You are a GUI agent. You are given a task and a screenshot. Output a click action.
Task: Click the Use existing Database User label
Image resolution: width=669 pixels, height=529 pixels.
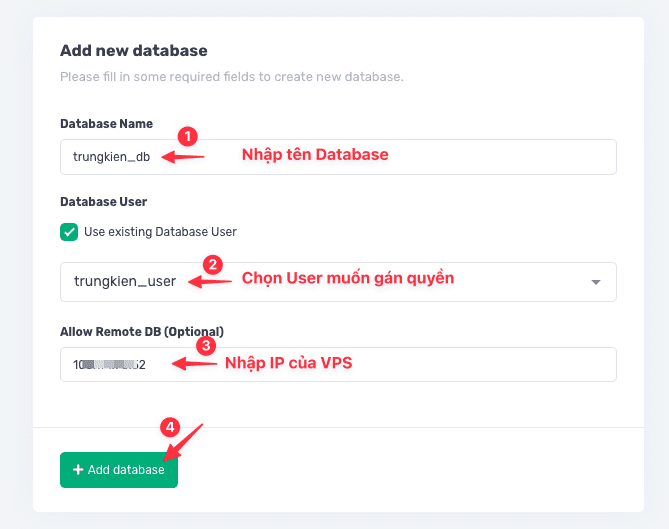click(x=160, y=232)
